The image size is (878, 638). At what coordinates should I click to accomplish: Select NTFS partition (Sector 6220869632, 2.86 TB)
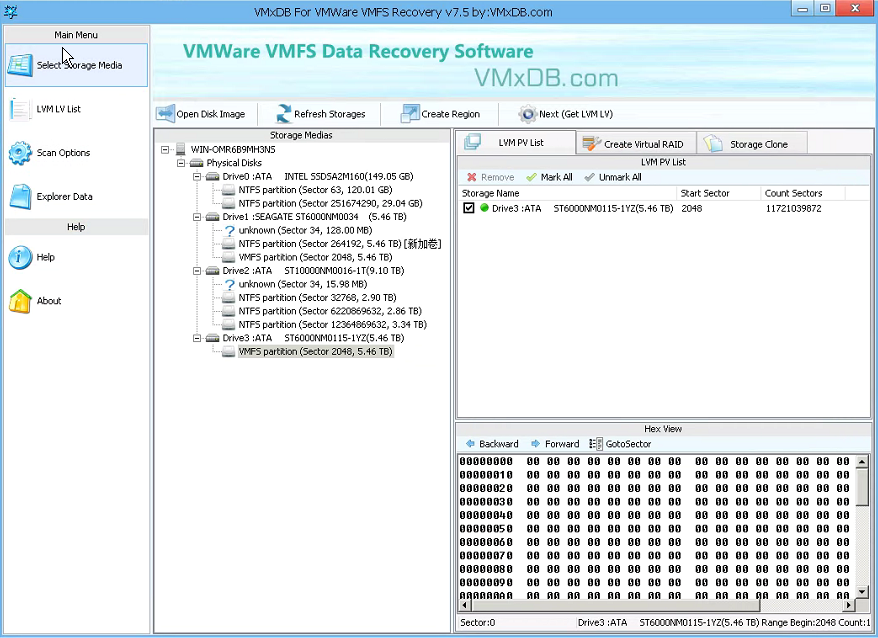click(330, 311)
